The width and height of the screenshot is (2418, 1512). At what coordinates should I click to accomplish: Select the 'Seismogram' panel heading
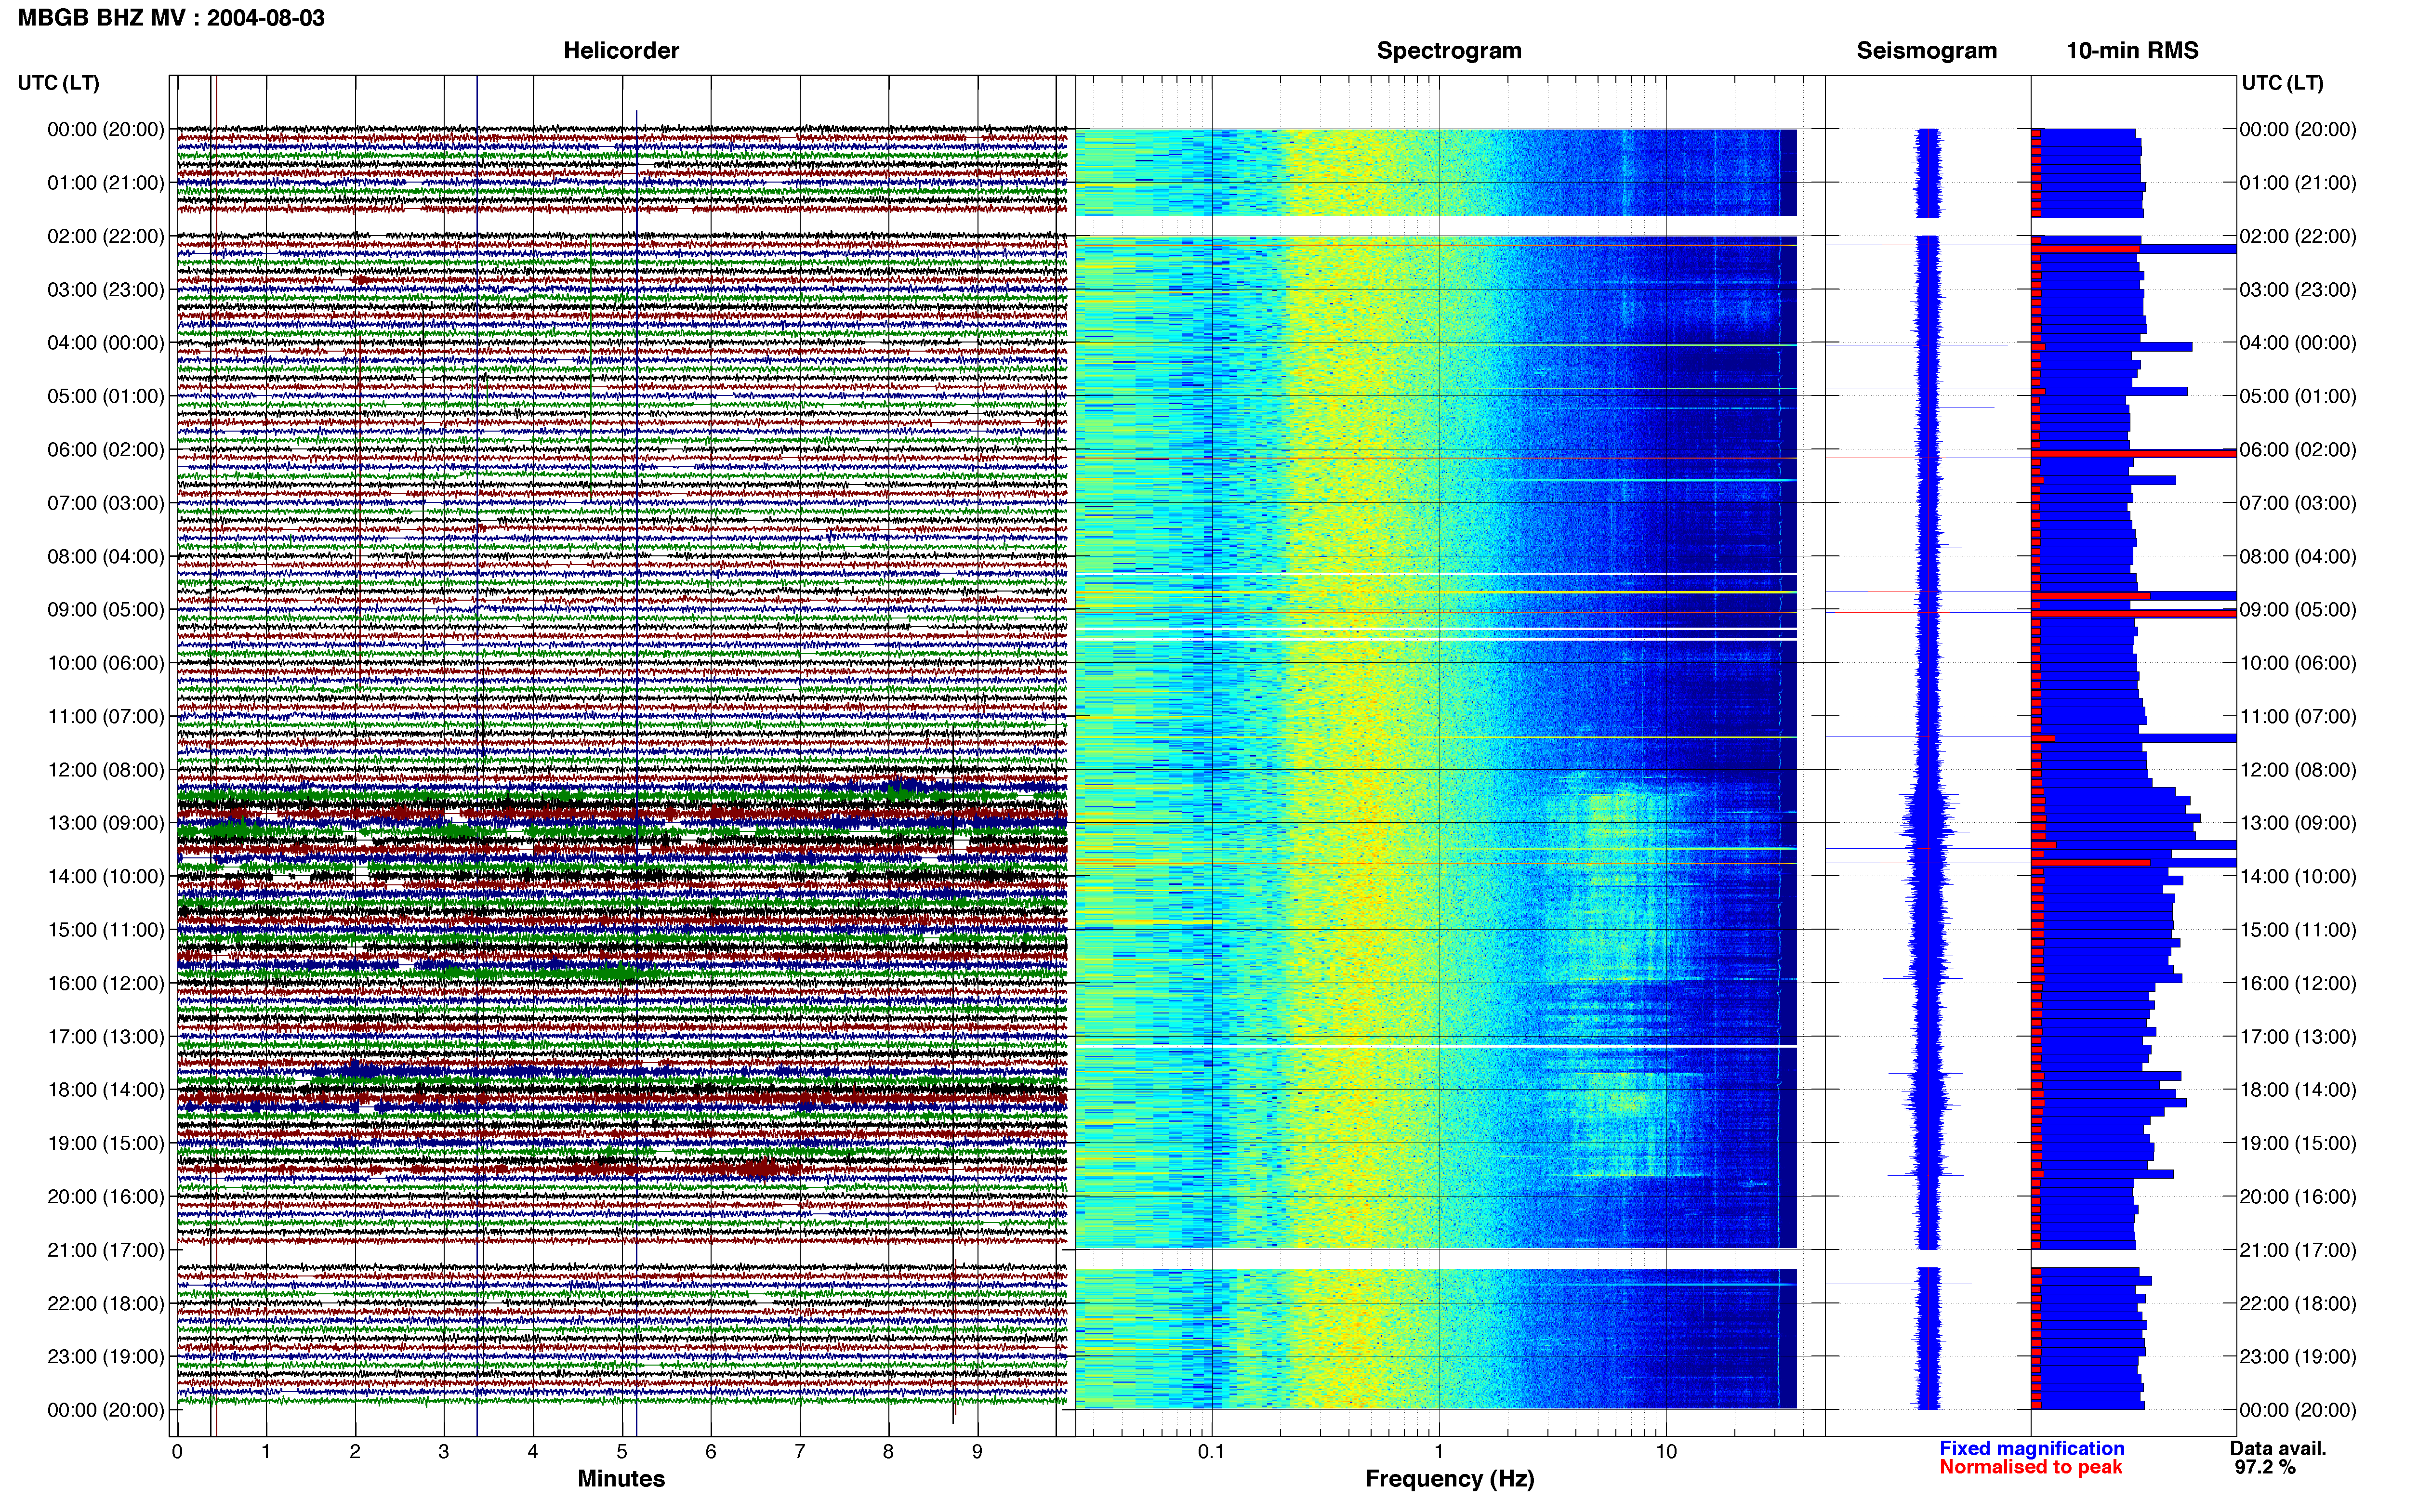tap(1926, 50)
